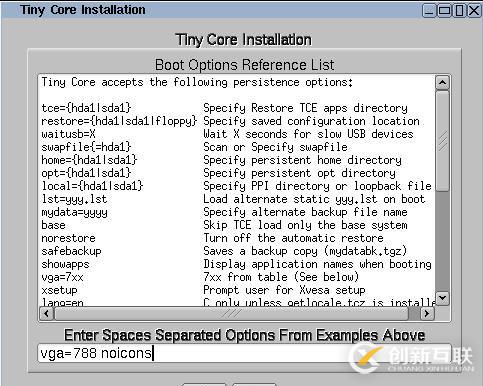Click 'Scan or Specify swapfile' description

(x=275, y=147)
